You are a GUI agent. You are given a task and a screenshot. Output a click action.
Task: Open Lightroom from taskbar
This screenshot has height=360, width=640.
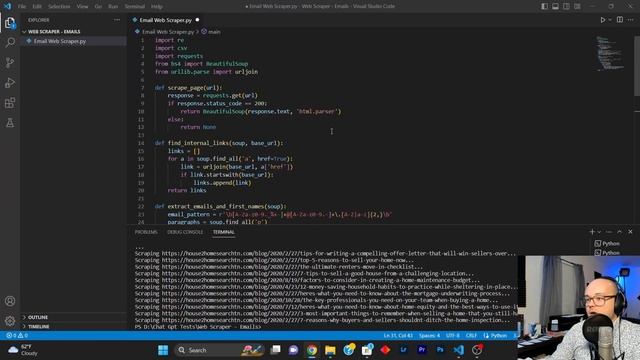403,350
